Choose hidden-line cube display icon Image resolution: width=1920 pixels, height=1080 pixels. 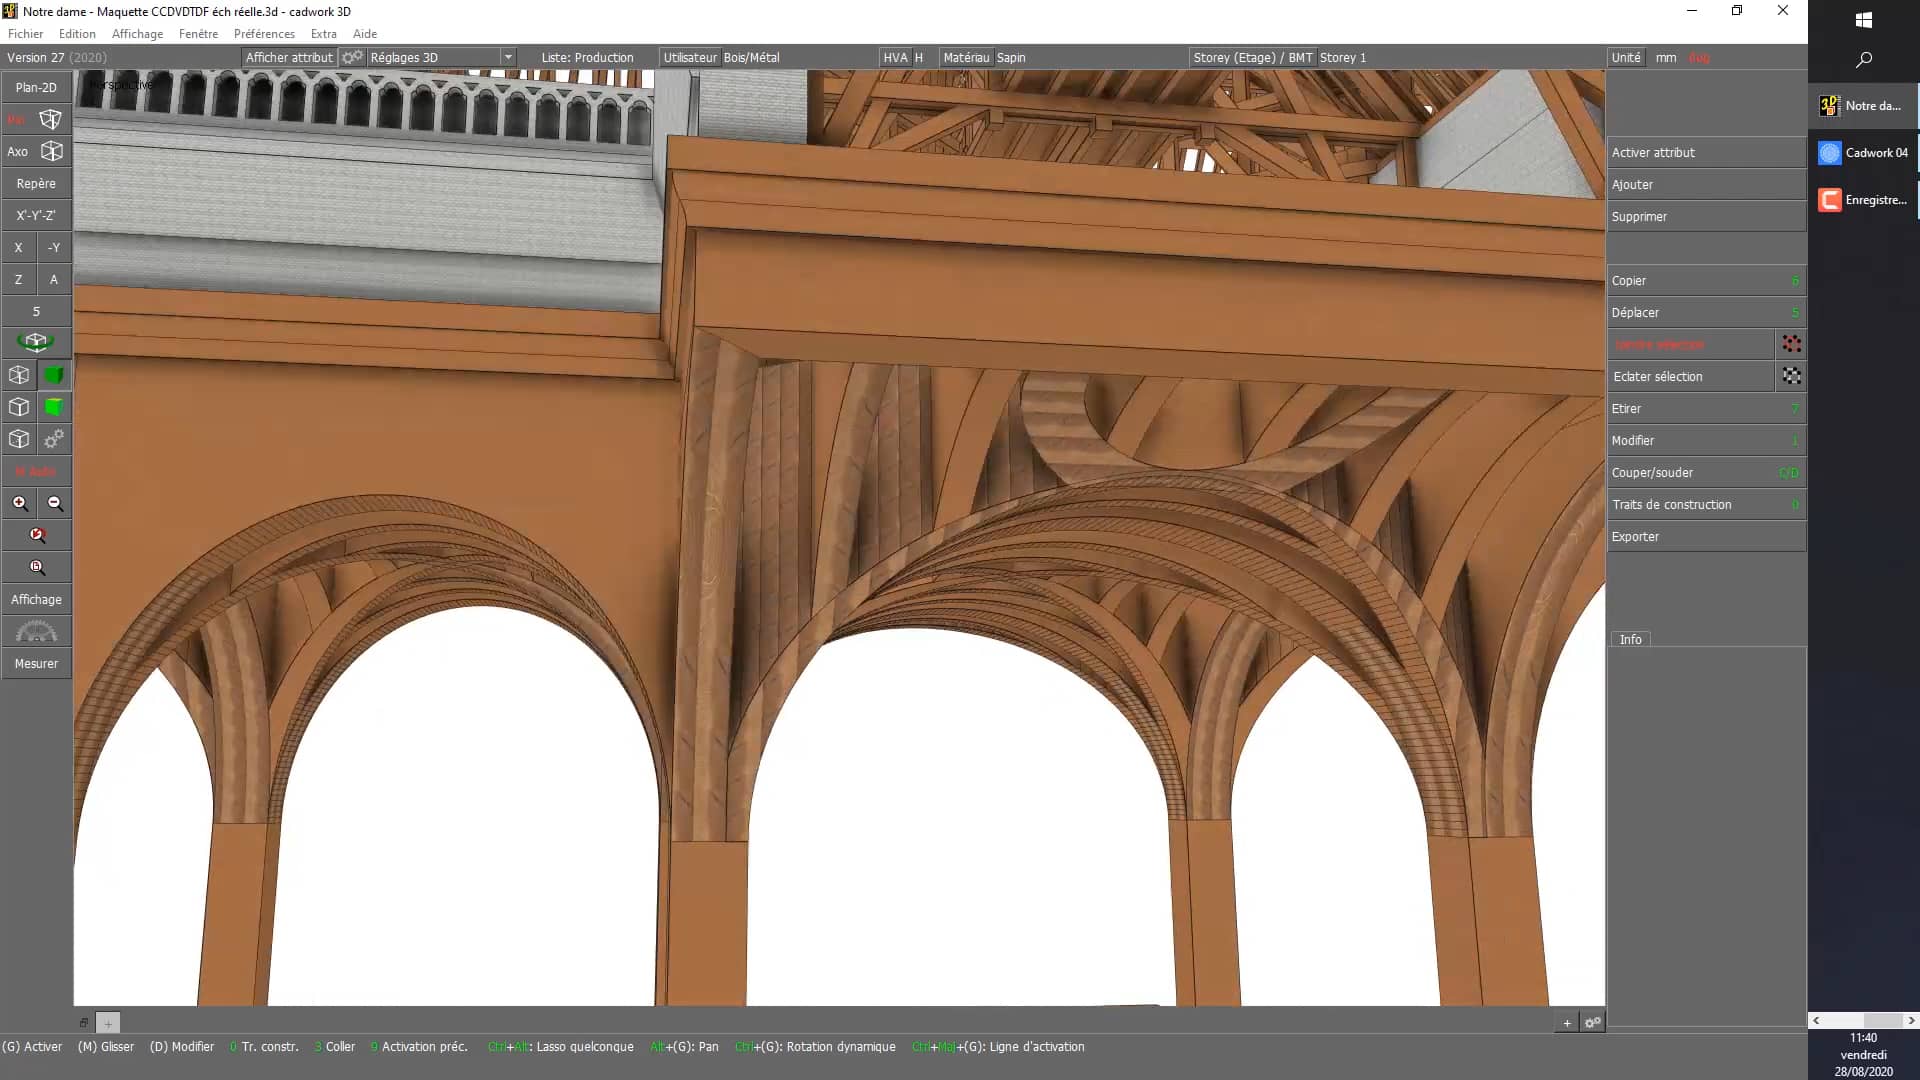click(19, 407)
